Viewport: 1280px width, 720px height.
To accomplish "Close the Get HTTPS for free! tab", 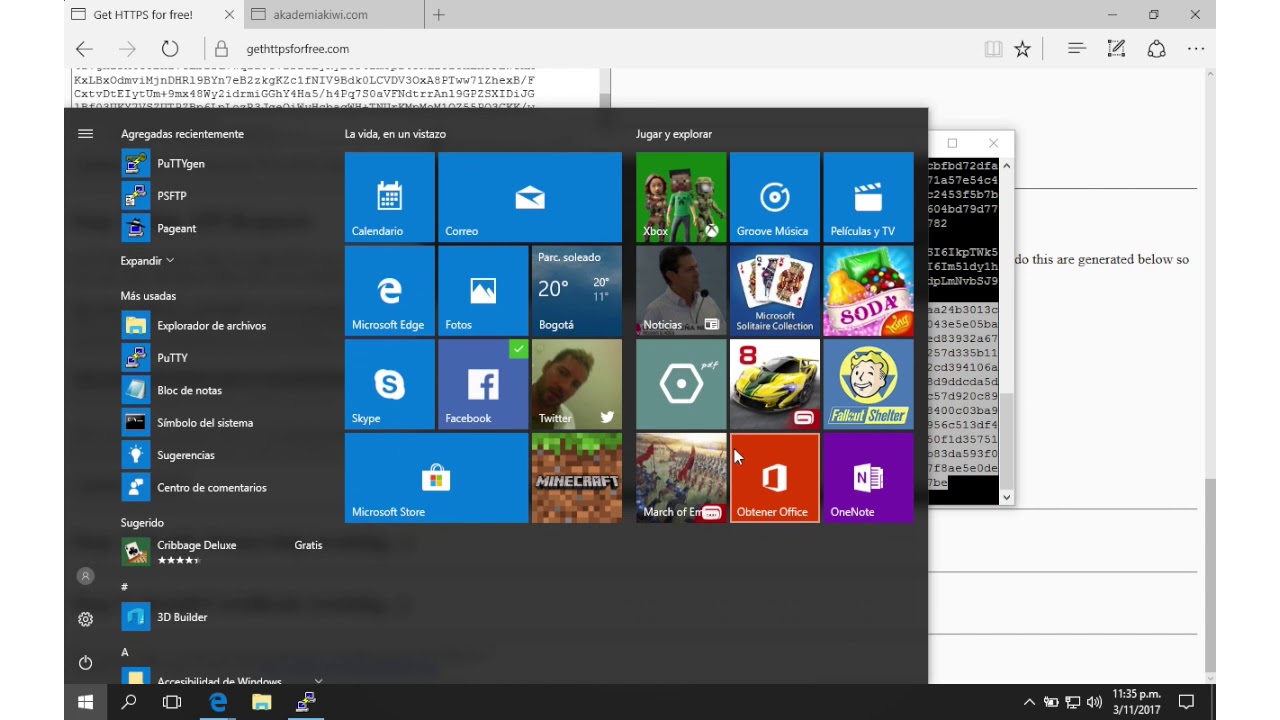I will tap(230, 15).
